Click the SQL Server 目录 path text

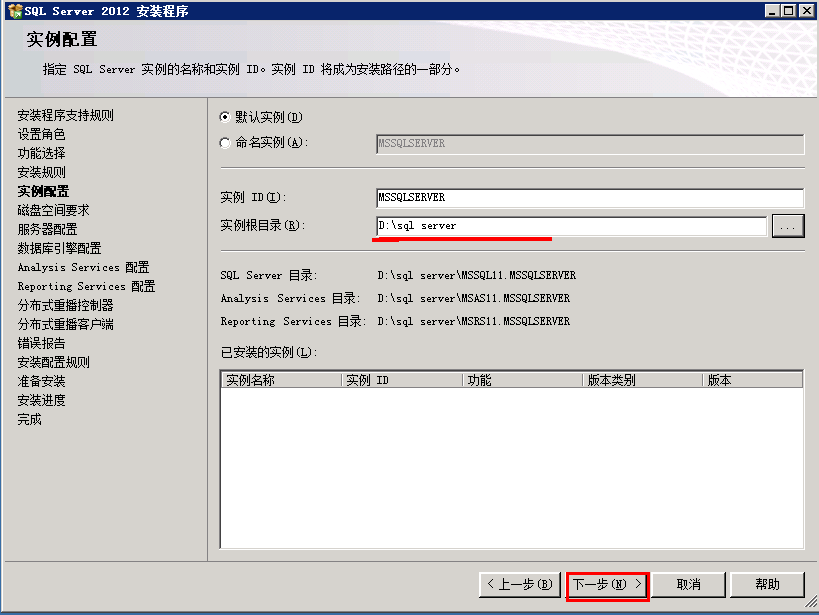tap(476, 275)
